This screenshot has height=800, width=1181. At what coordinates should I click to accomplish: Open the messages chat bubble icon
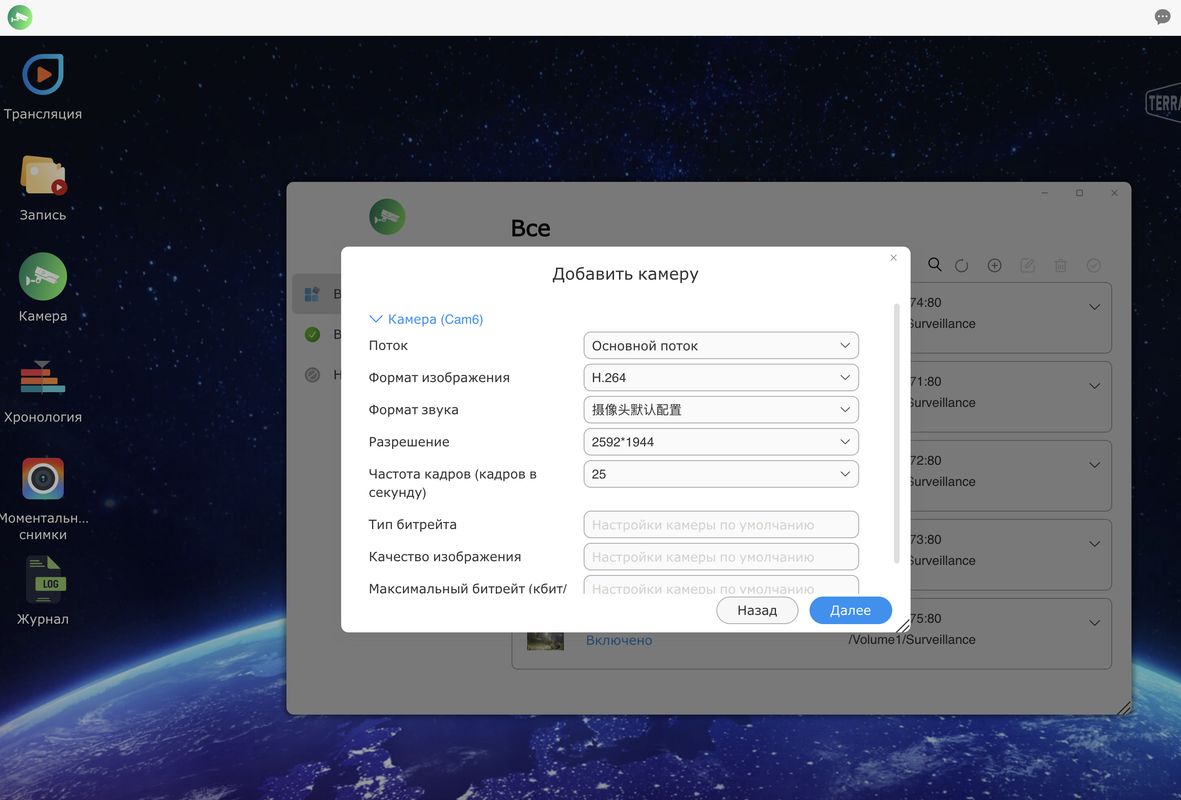coord(1162,17)
